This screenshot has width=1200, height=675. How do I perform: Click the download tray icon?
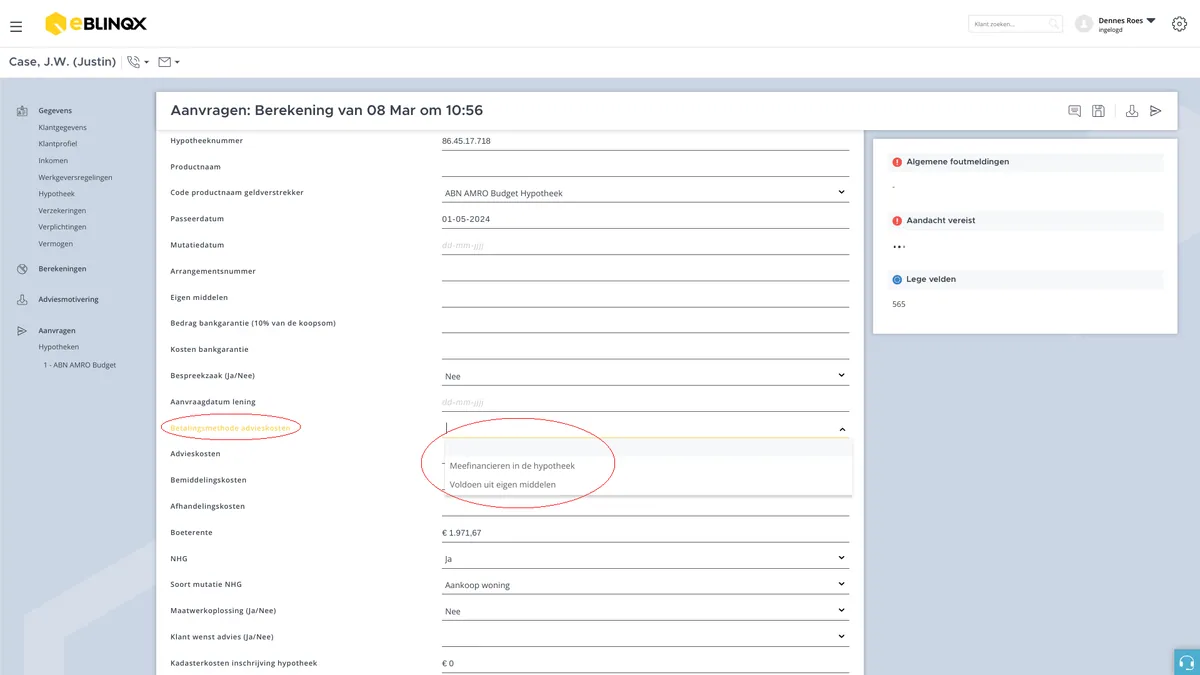pos(1132,111)
